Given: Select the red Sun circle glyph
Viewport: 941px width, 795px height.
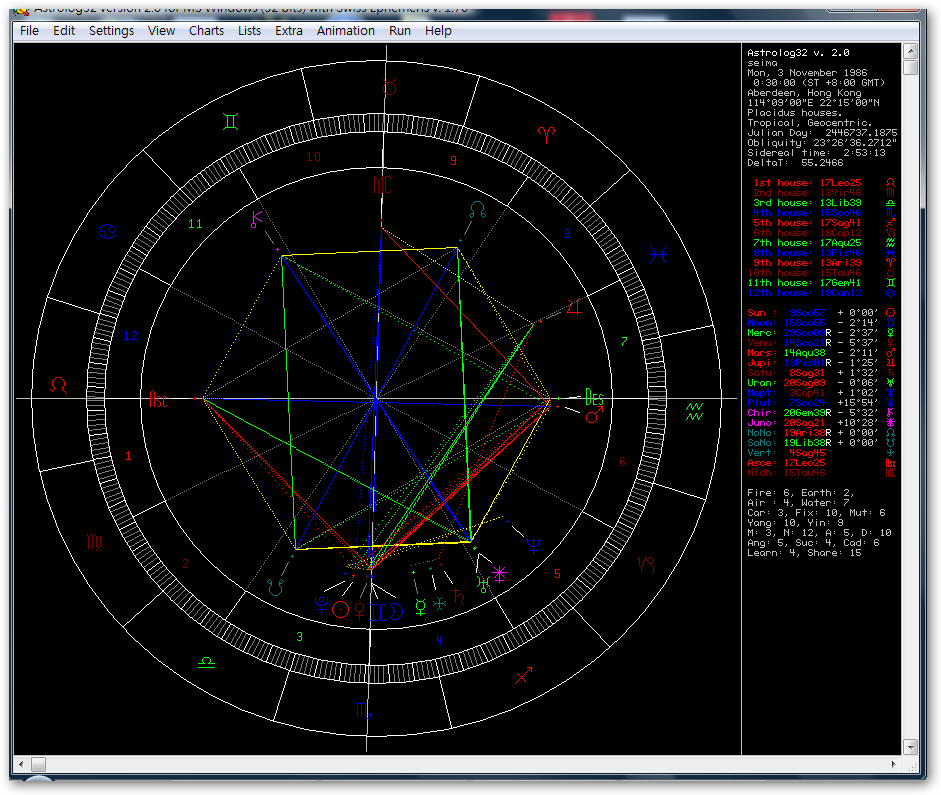Looking at the screenshot, I should (x=340, y=608).
